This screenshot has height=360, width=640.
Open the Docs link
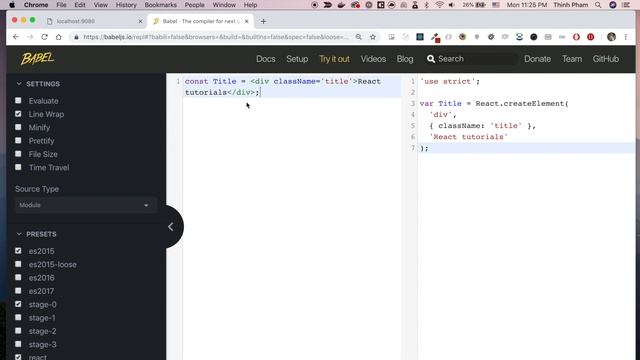(x=266, y=59)
